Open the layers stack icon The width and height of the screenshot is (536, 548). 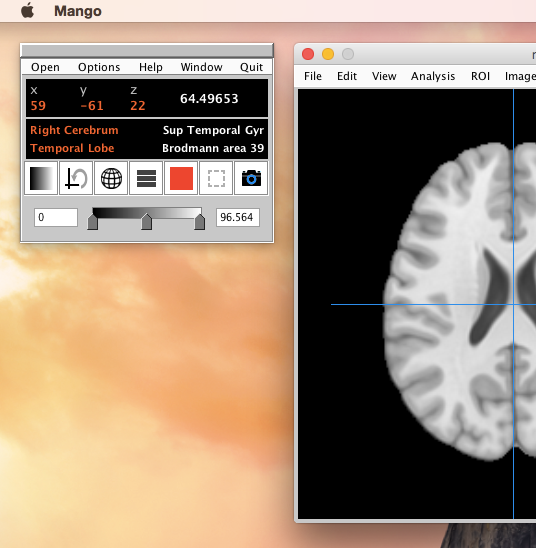(x=146, y=178)
